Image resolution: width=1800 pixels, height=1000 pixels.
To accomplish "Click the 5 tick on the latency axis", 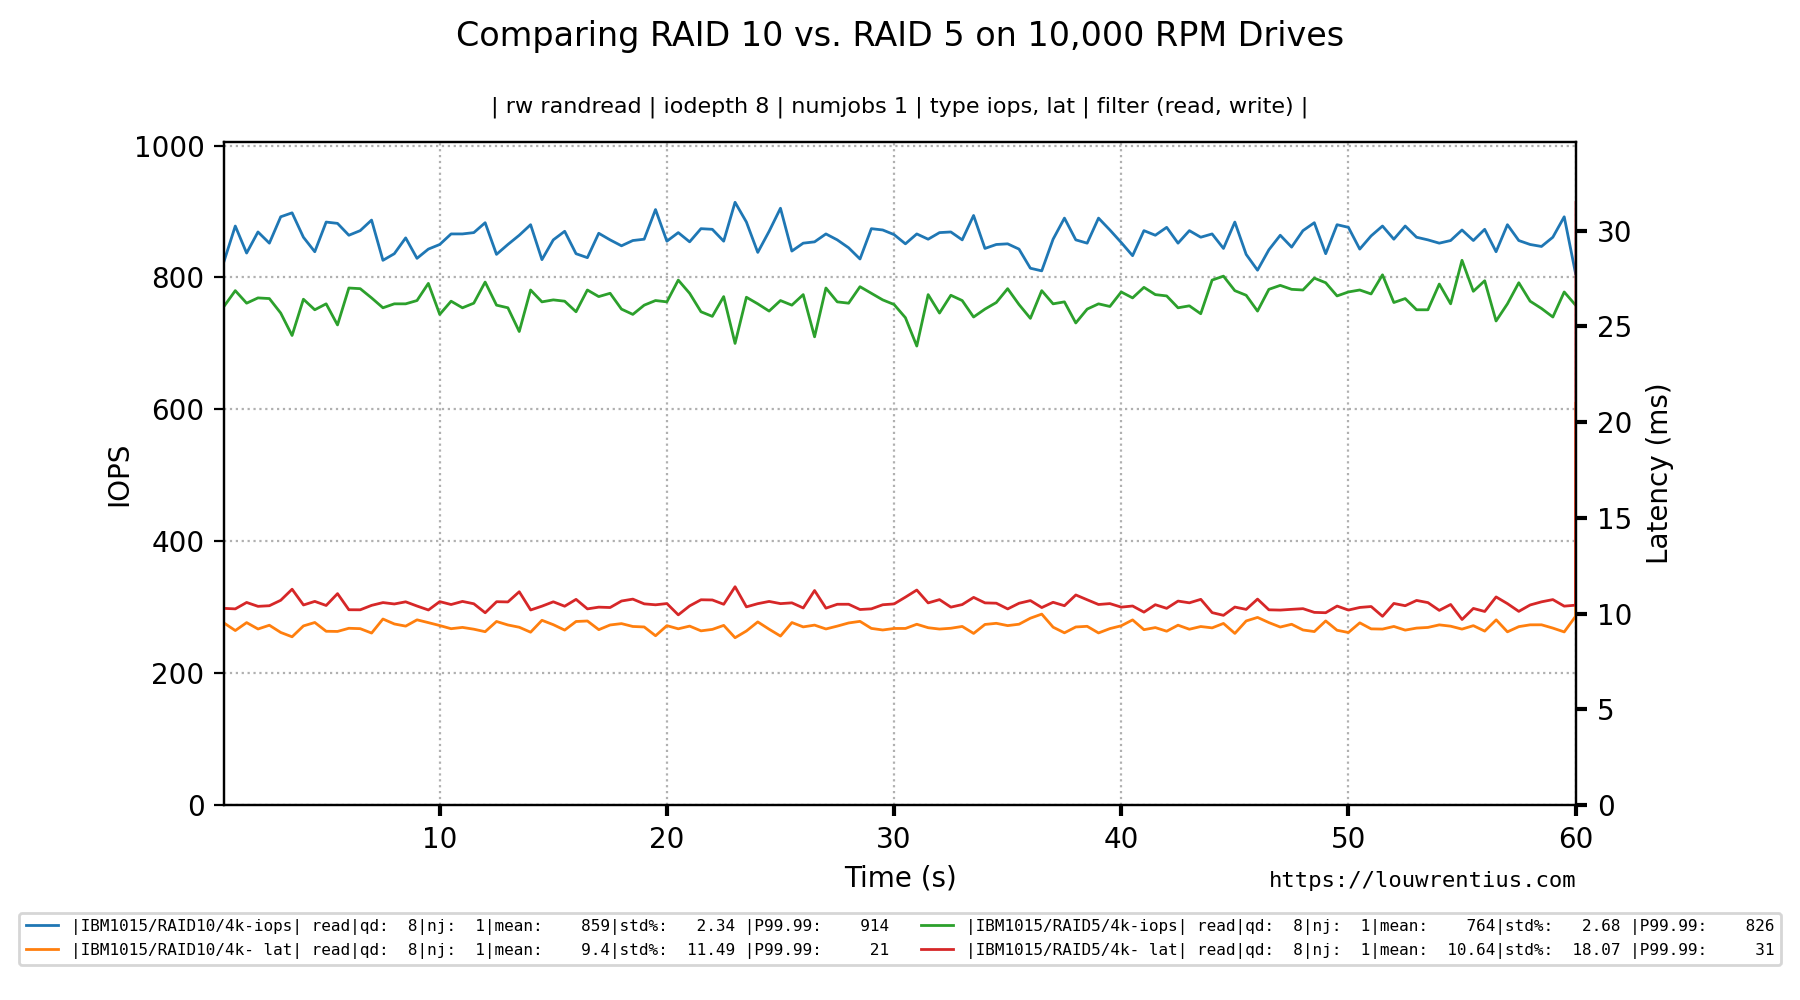I will tap(1605, 710).
